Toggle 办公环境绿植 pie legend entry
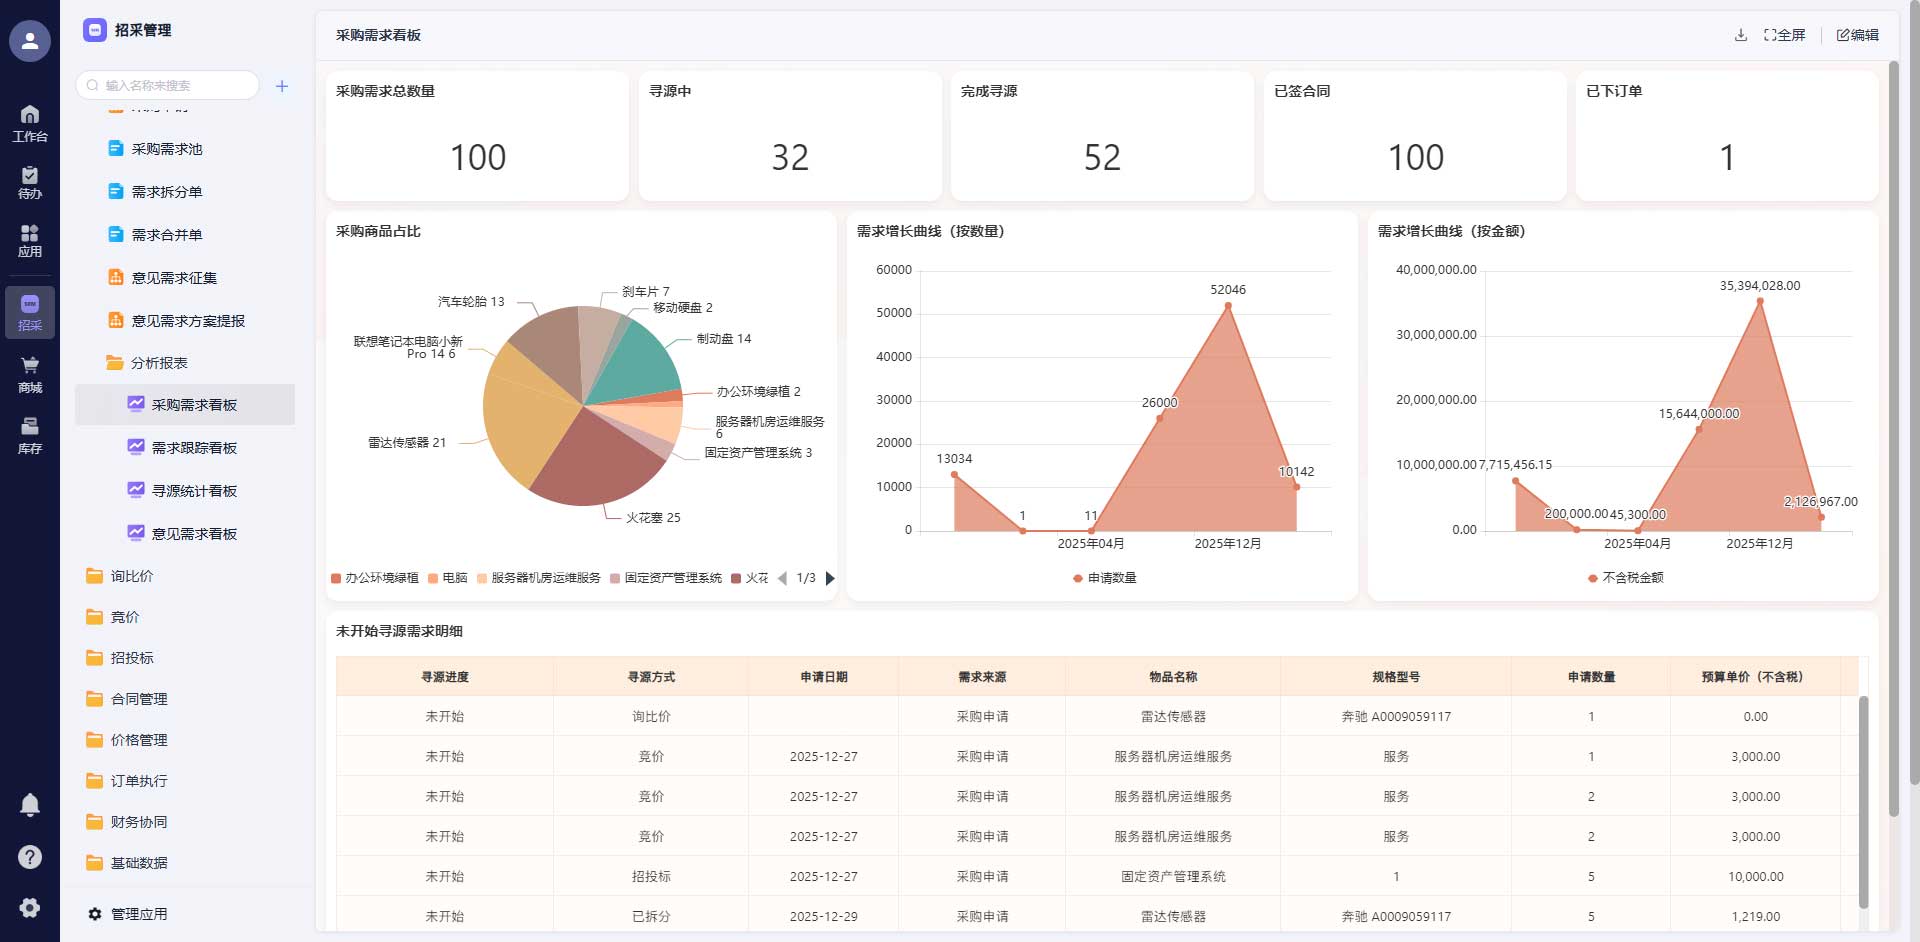 pos(375,578)
